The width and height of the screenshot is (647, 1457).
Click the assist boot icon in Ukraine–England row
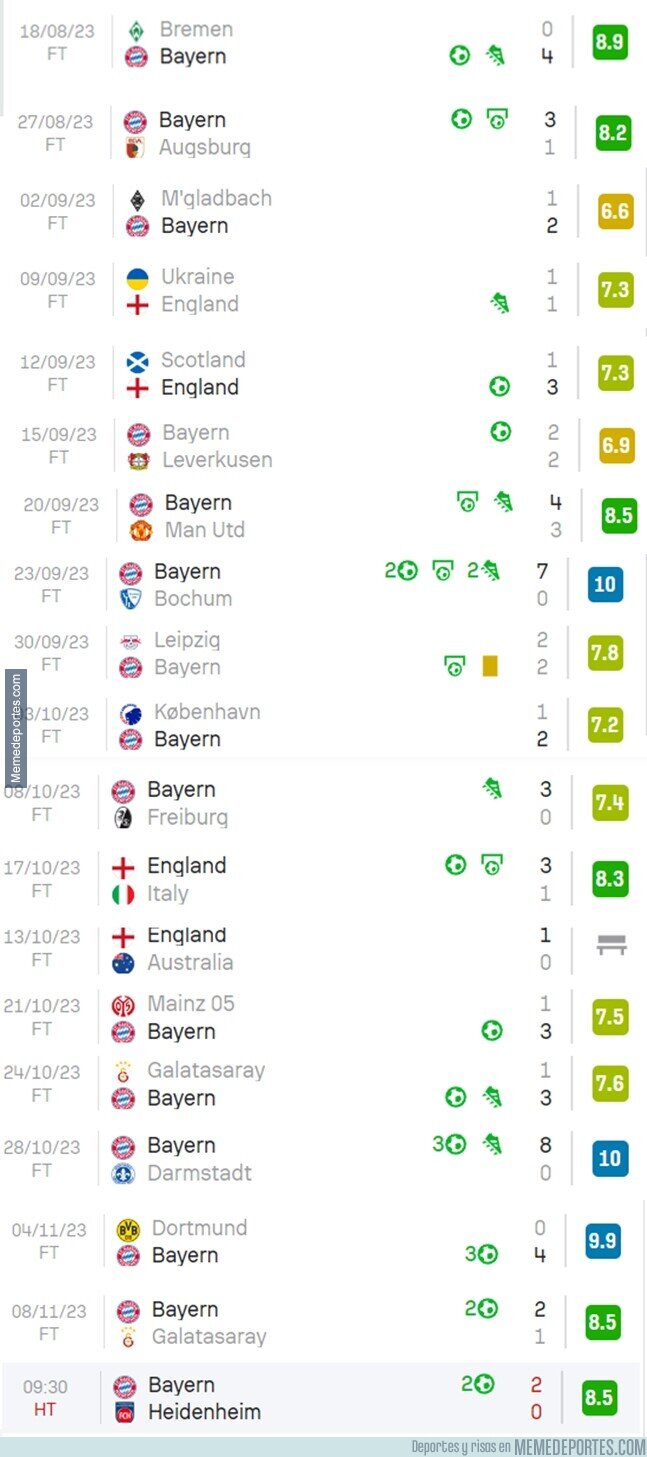[499, 302]
